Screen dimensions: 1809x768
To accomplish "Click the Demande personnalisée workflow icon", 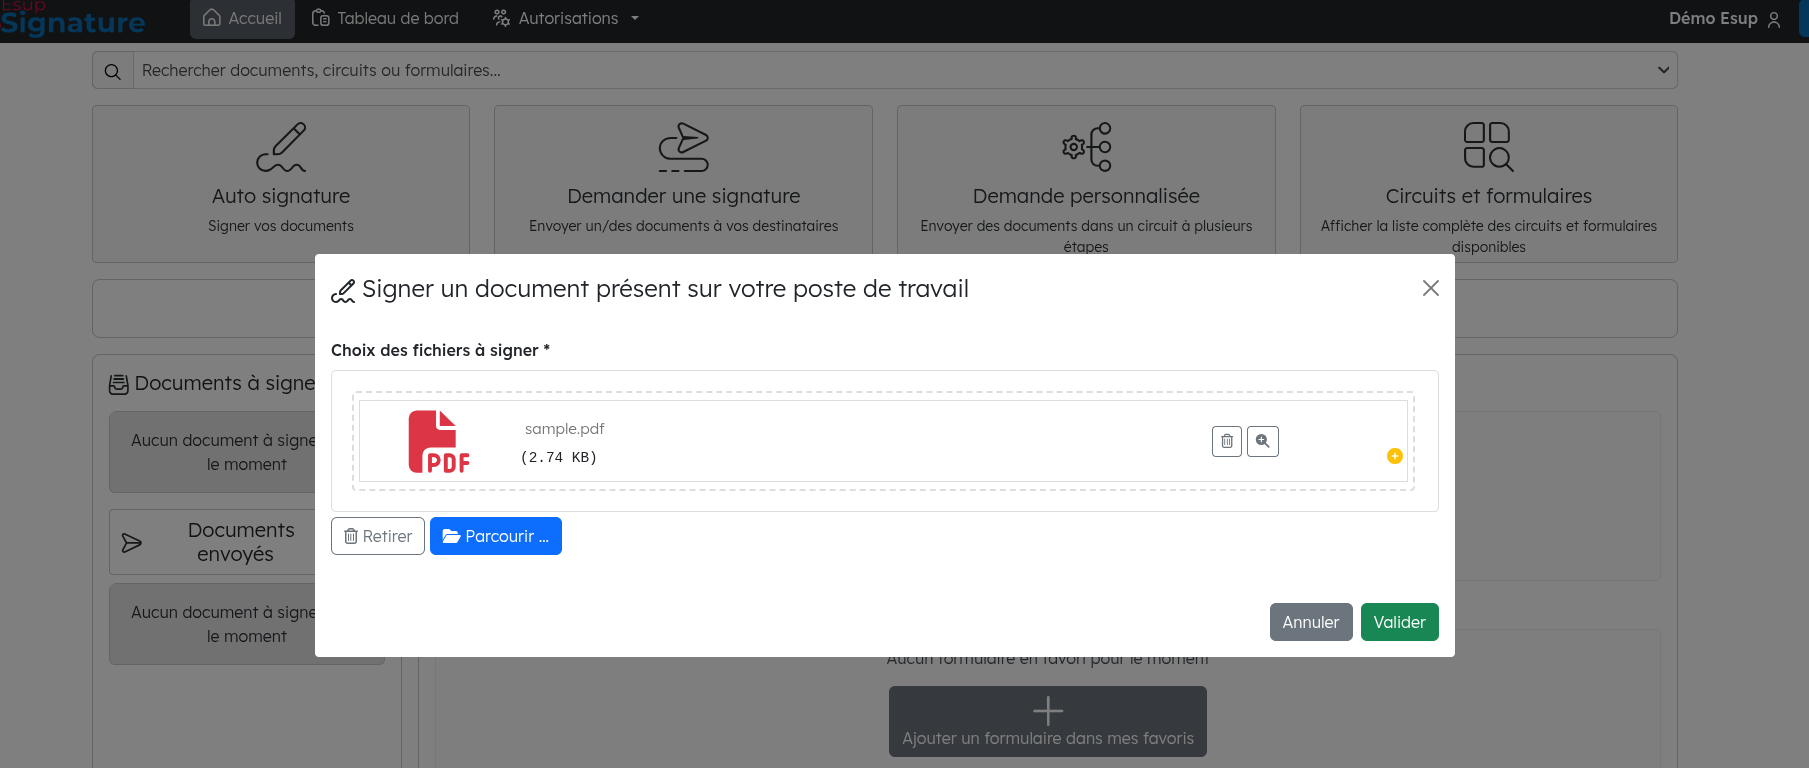I will click(x=1086, y=148).
